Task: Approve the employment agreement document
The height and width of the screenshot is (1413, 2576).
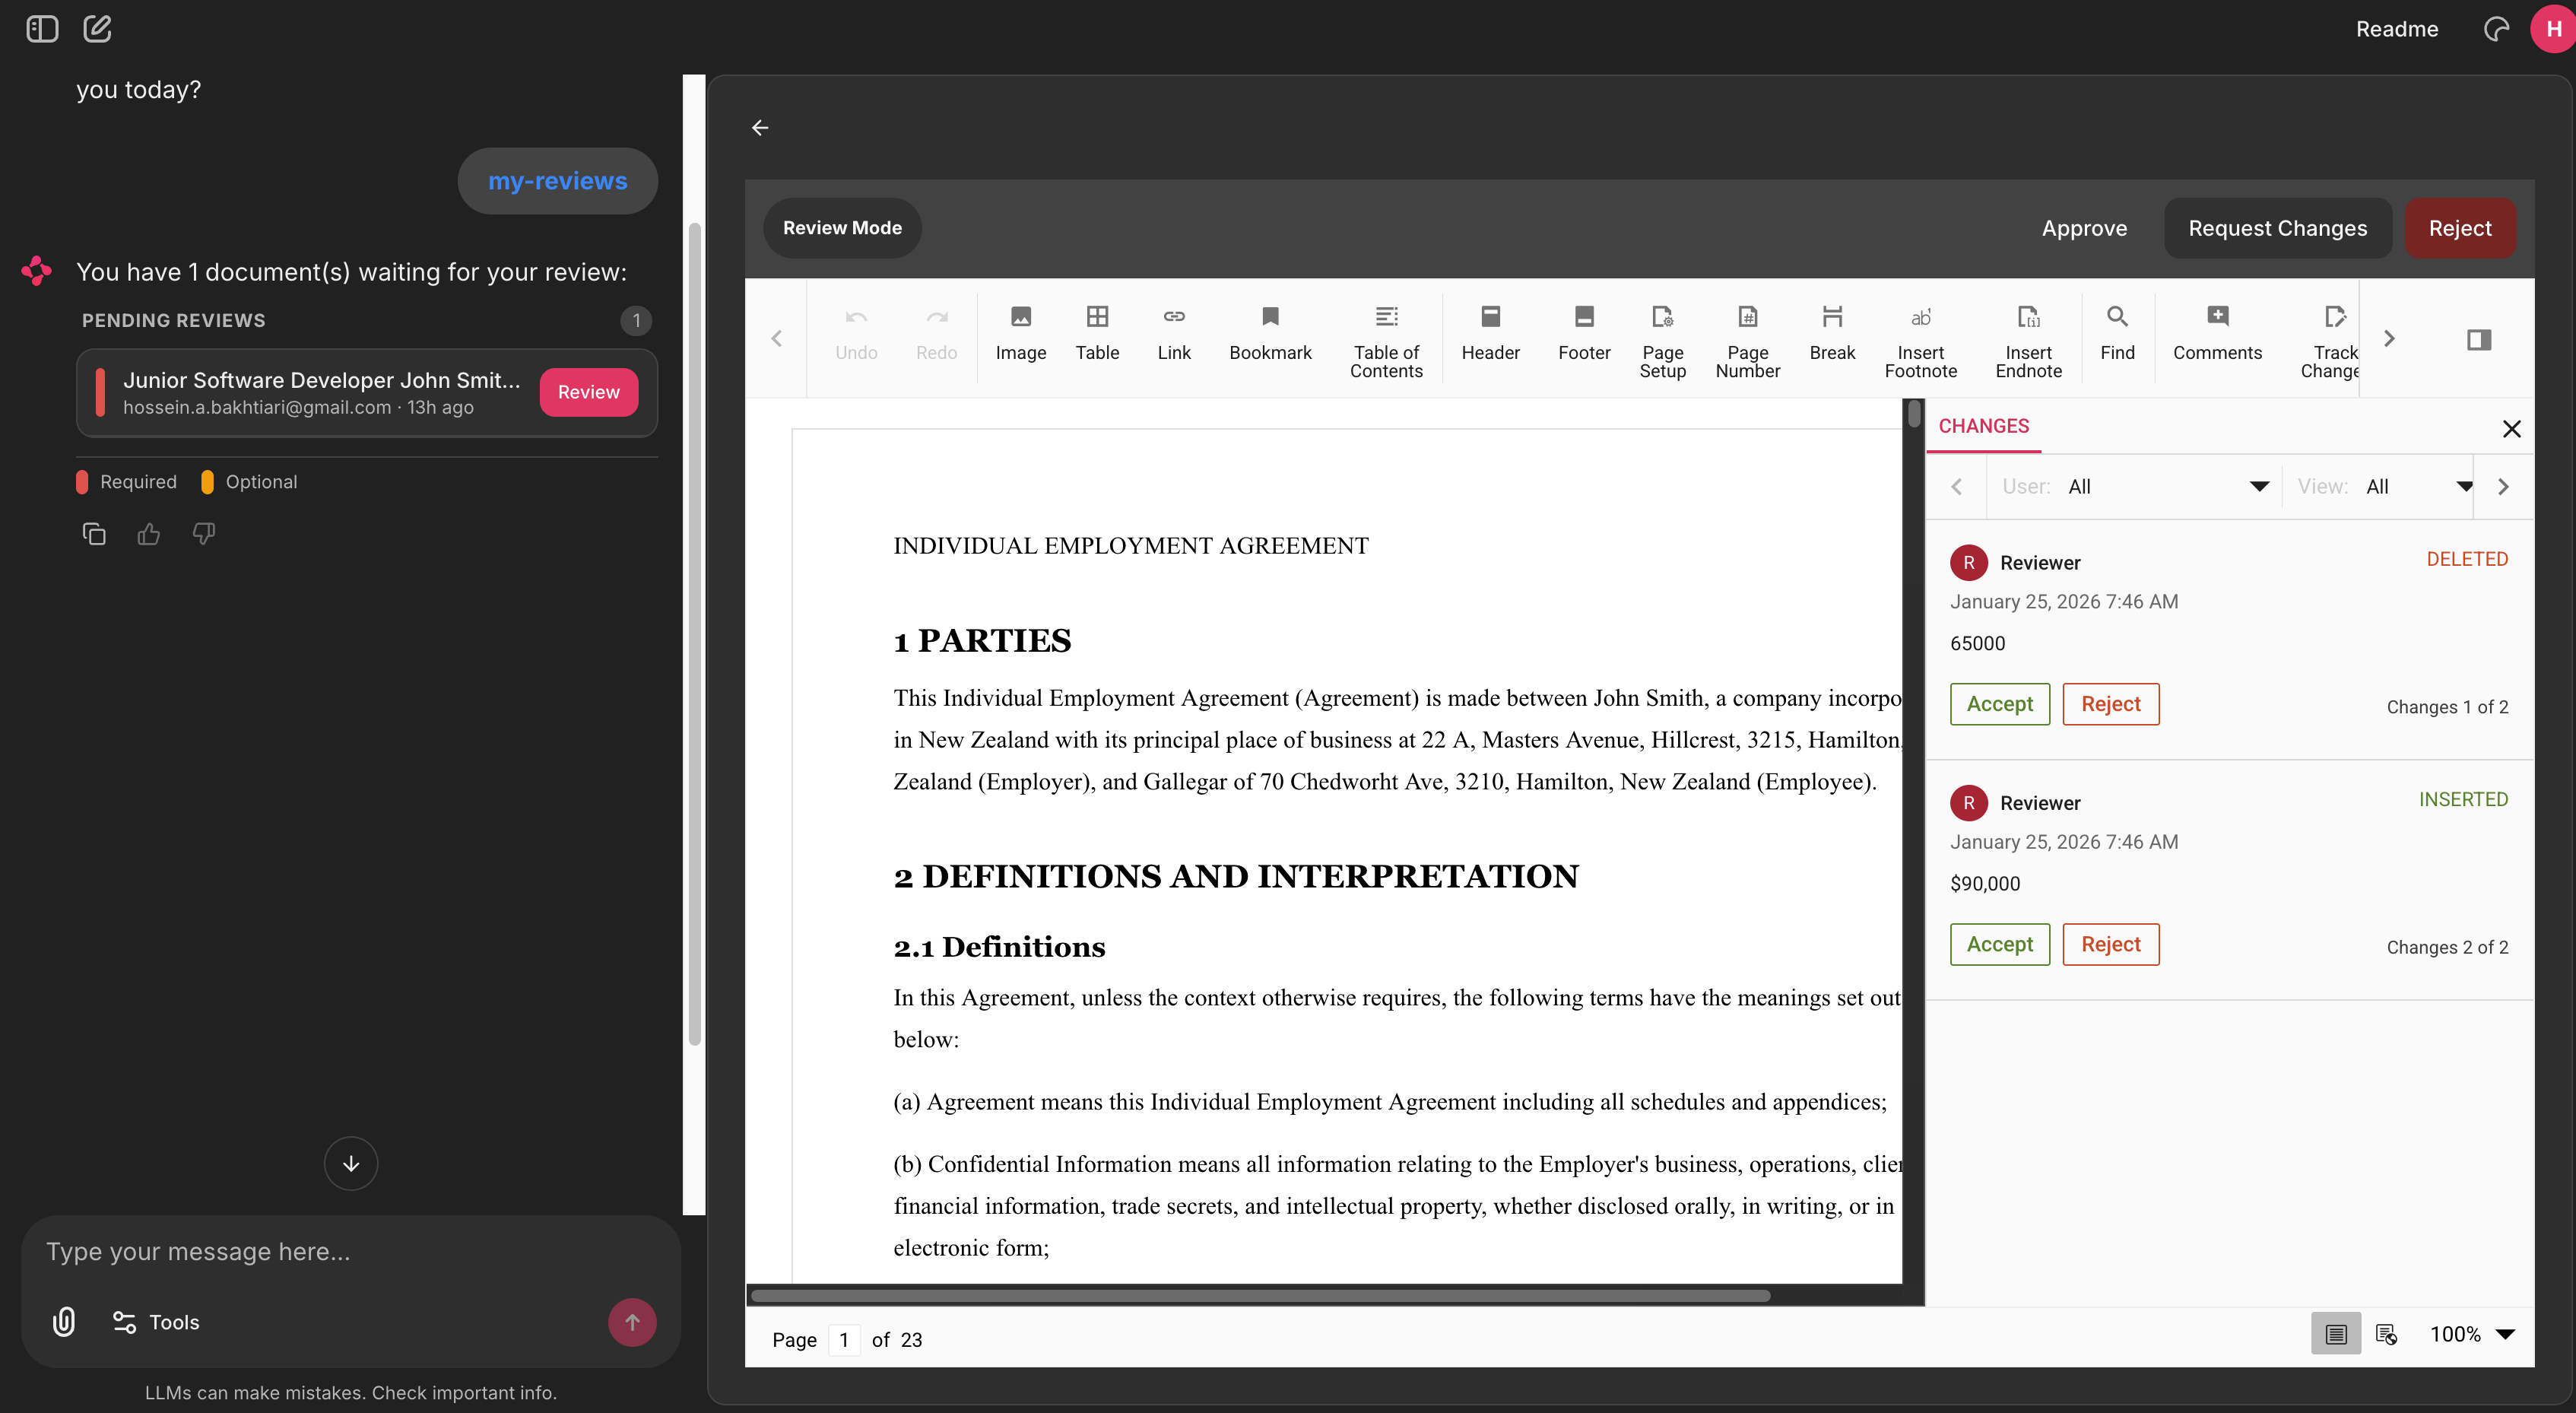Action: tap(2084, 228)
